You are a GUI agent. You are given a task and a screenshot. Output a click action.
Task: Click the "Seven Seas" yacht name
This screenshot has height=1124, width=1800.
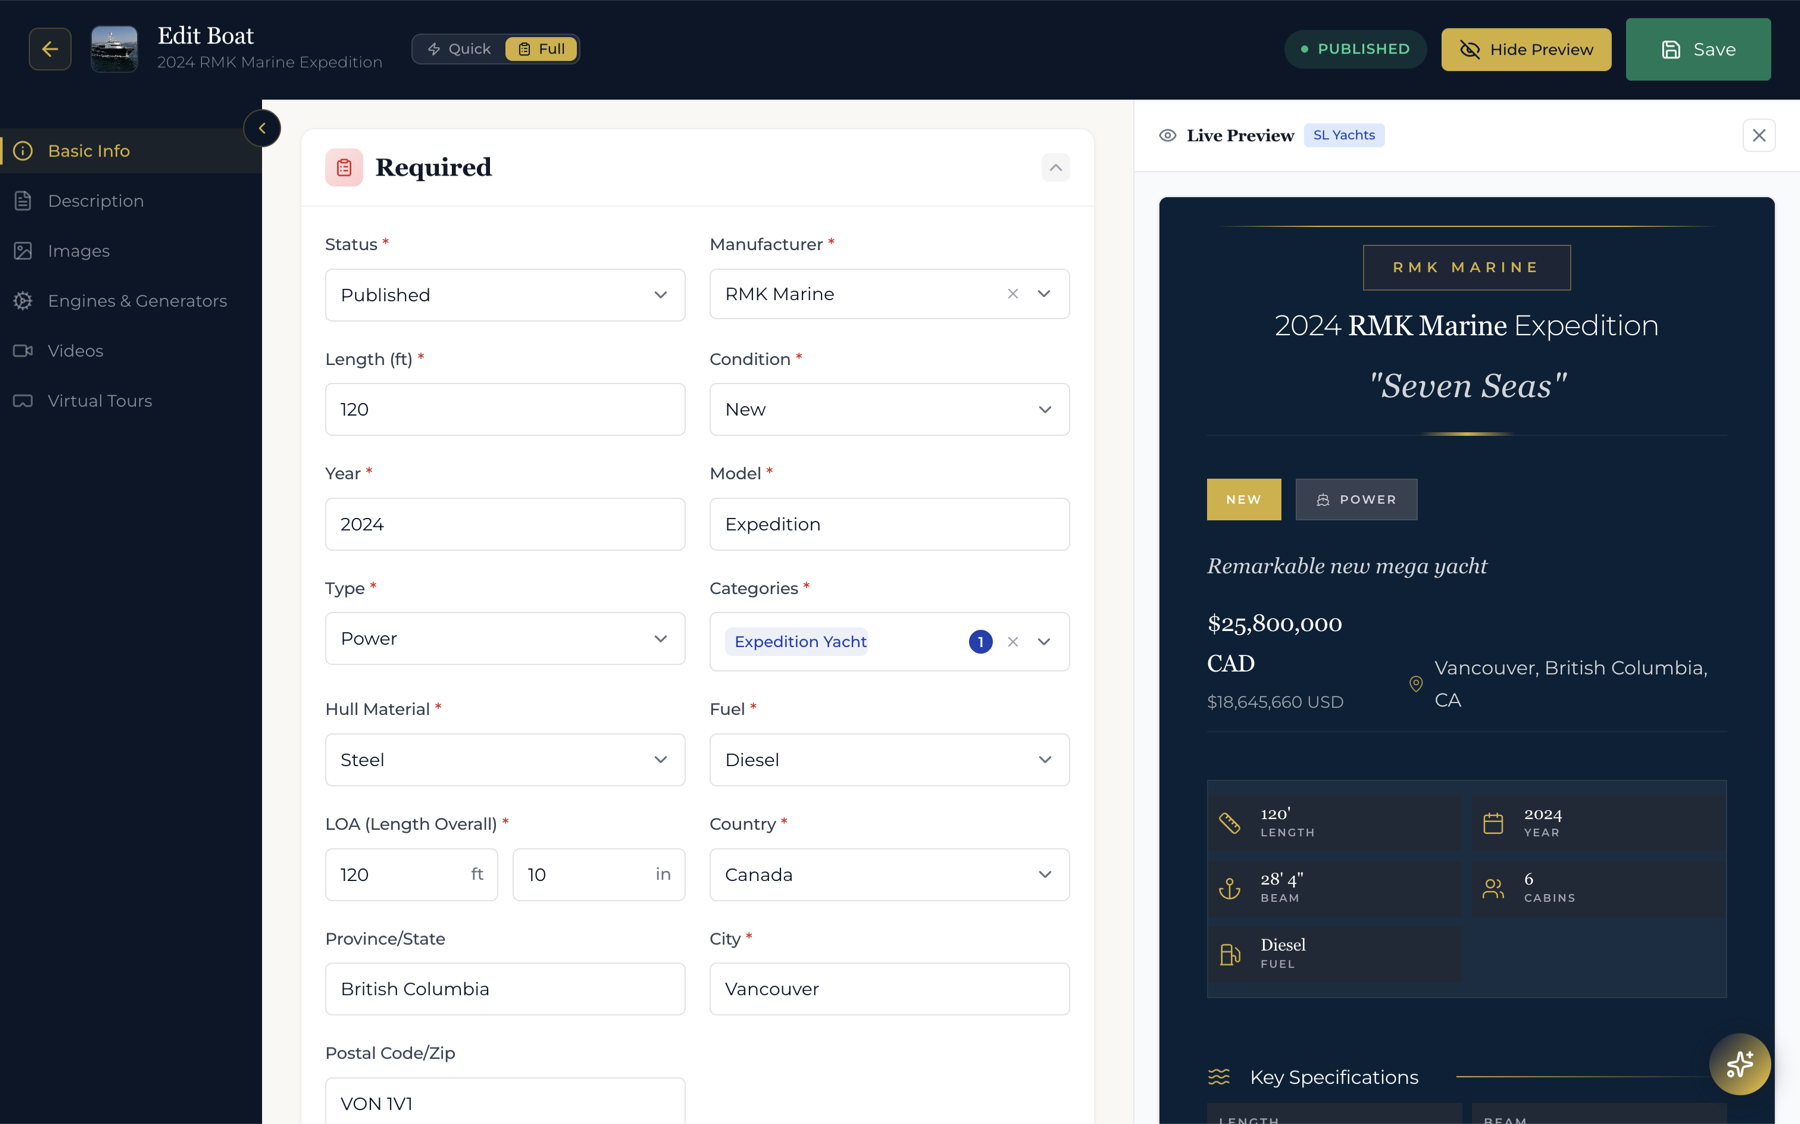[x=1467, y=385]
